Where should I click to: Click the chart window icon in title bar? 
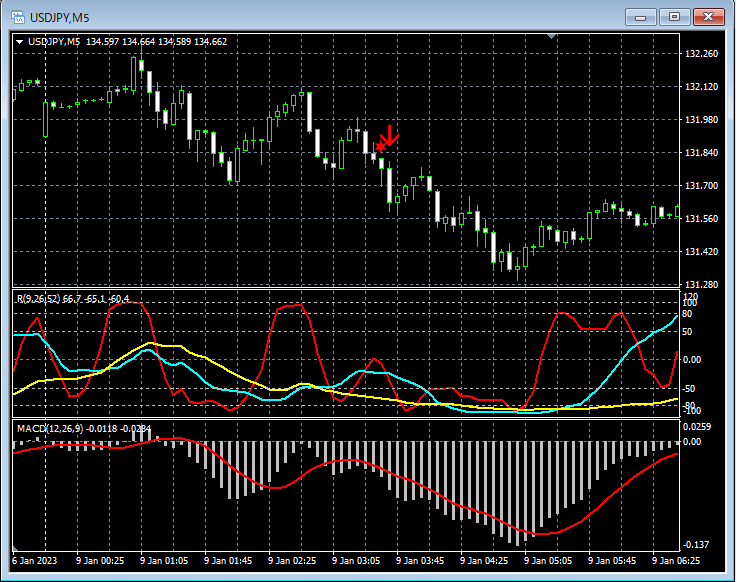(17, 15)
